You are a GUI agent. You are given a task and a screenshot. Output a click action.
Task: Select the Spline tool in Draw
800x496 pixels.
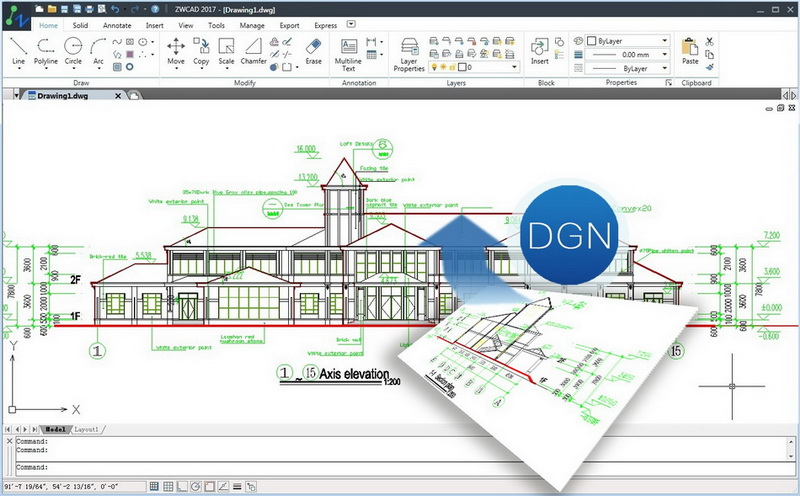tap(117, 42)
